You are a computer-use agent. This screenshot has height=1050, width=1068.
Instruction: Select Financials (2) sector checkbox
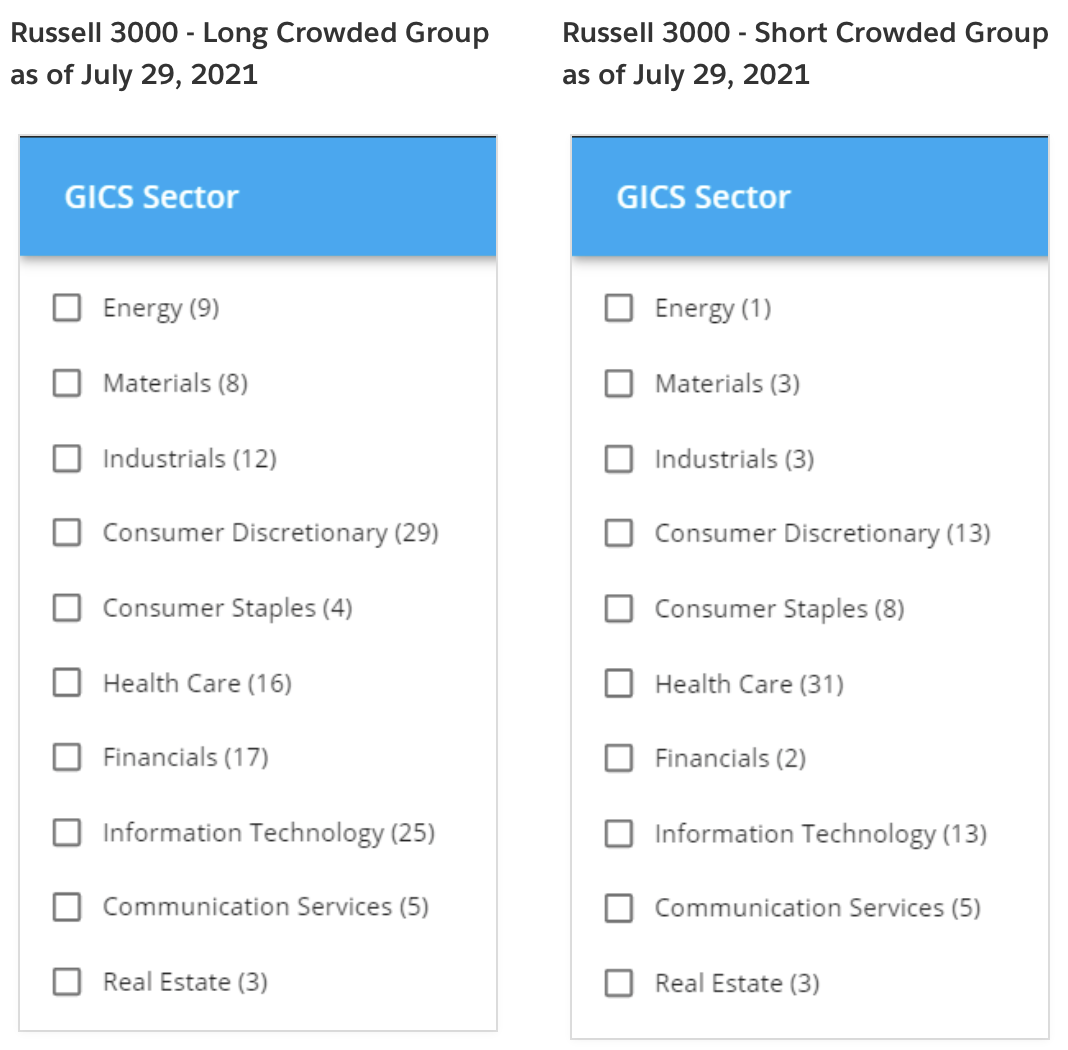point(619,758)
